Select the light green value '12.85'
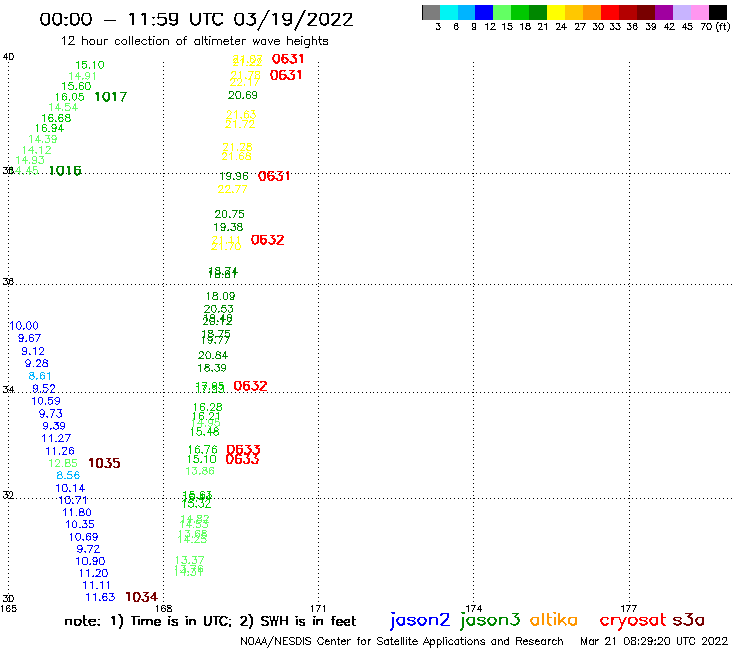Image resolution: width=740 pixels, height=650 pixels. [x=63, y=464]
